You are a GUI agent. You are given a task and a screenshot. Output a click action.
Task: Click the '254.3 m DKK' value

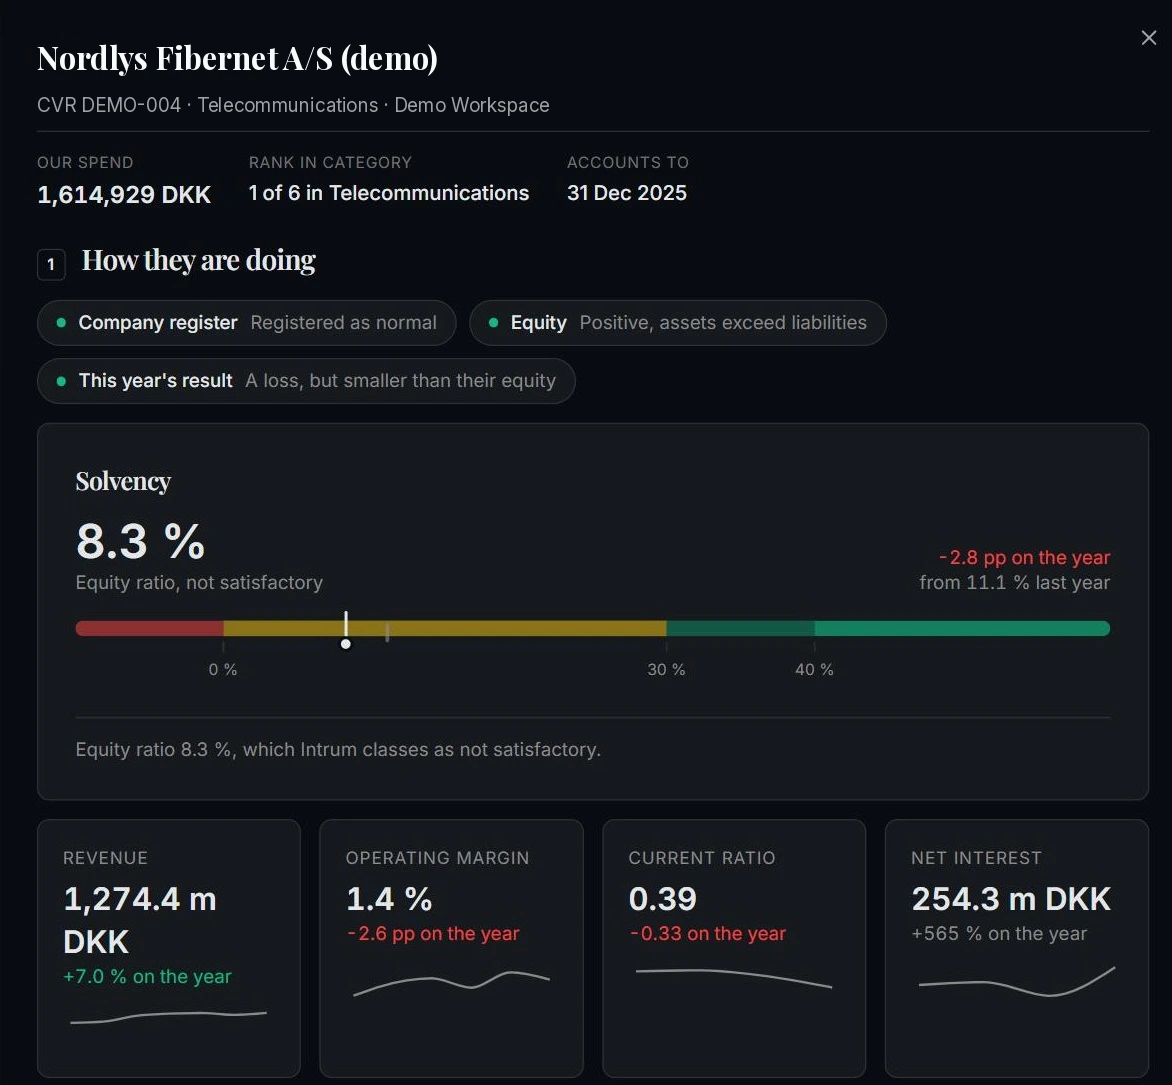(1011, 899)
